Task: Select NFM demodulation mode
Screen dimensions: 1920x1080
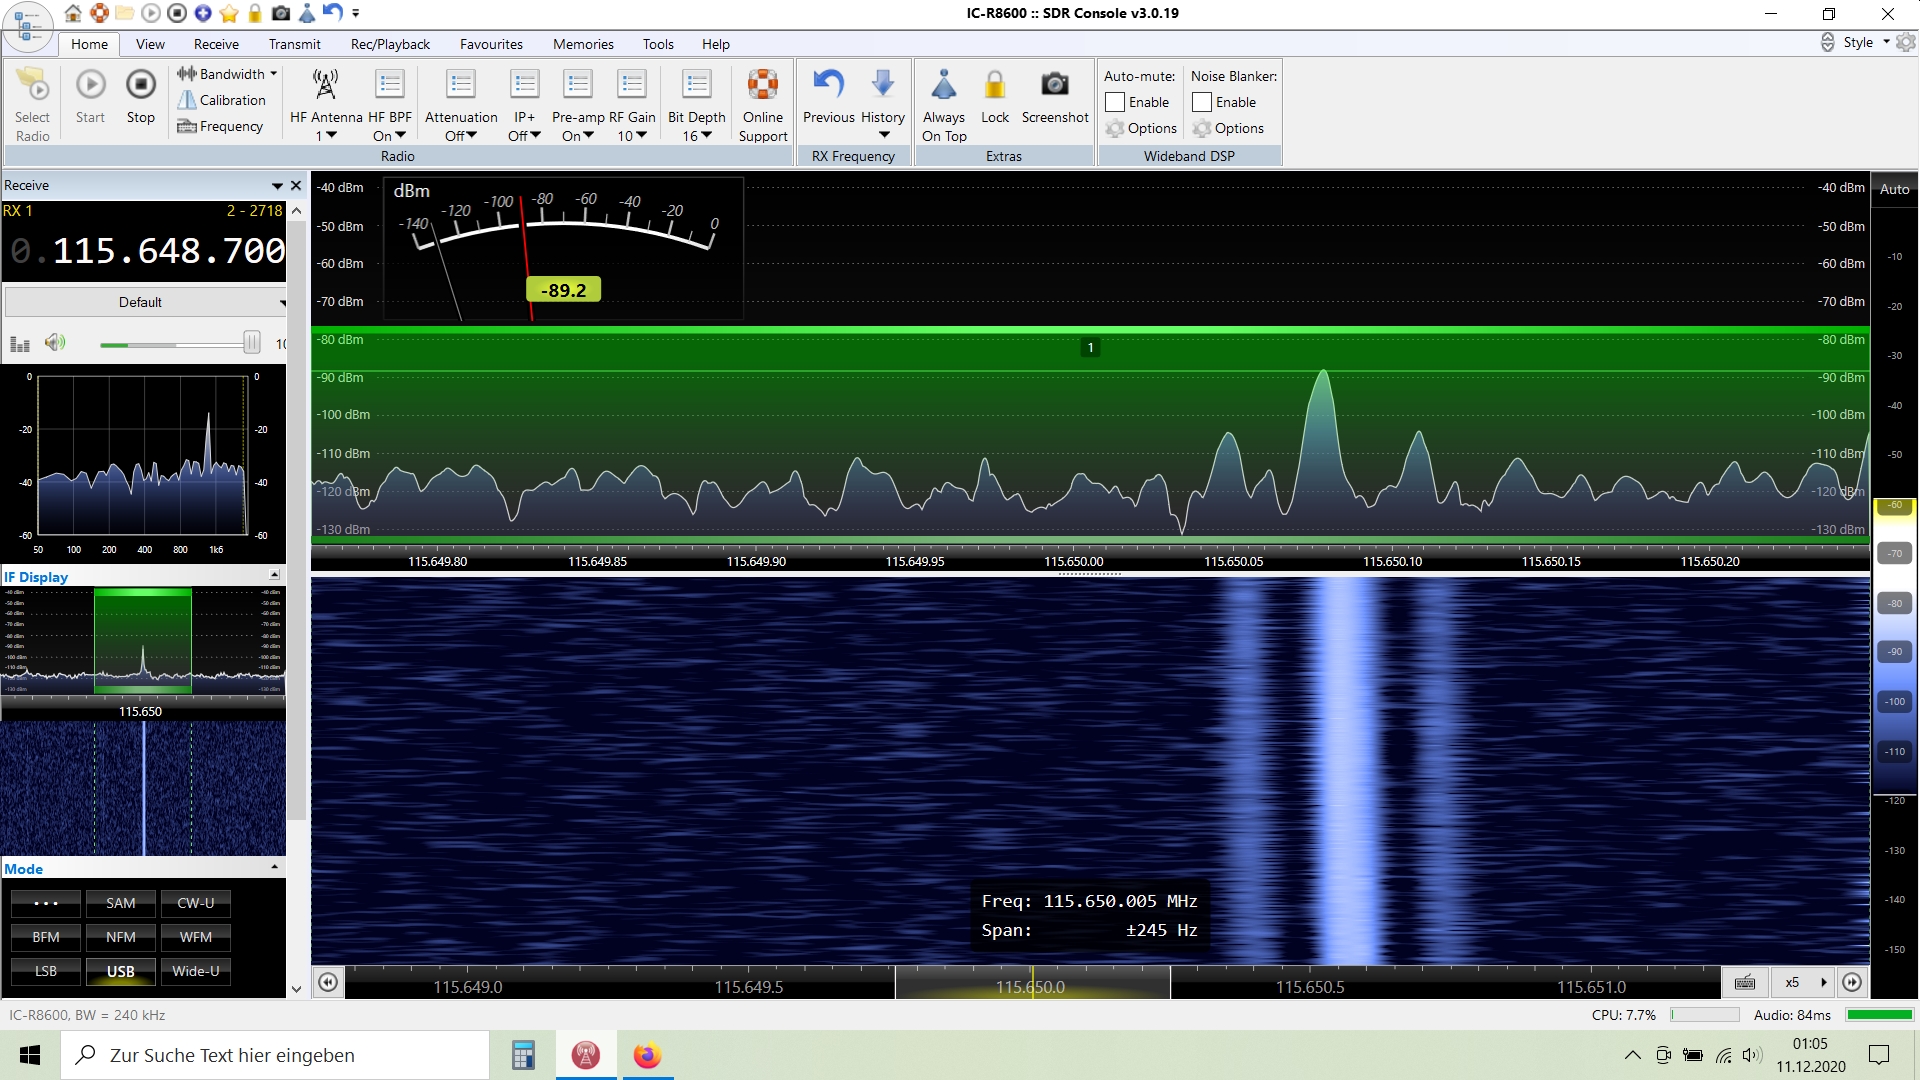Action: point(121,937)
